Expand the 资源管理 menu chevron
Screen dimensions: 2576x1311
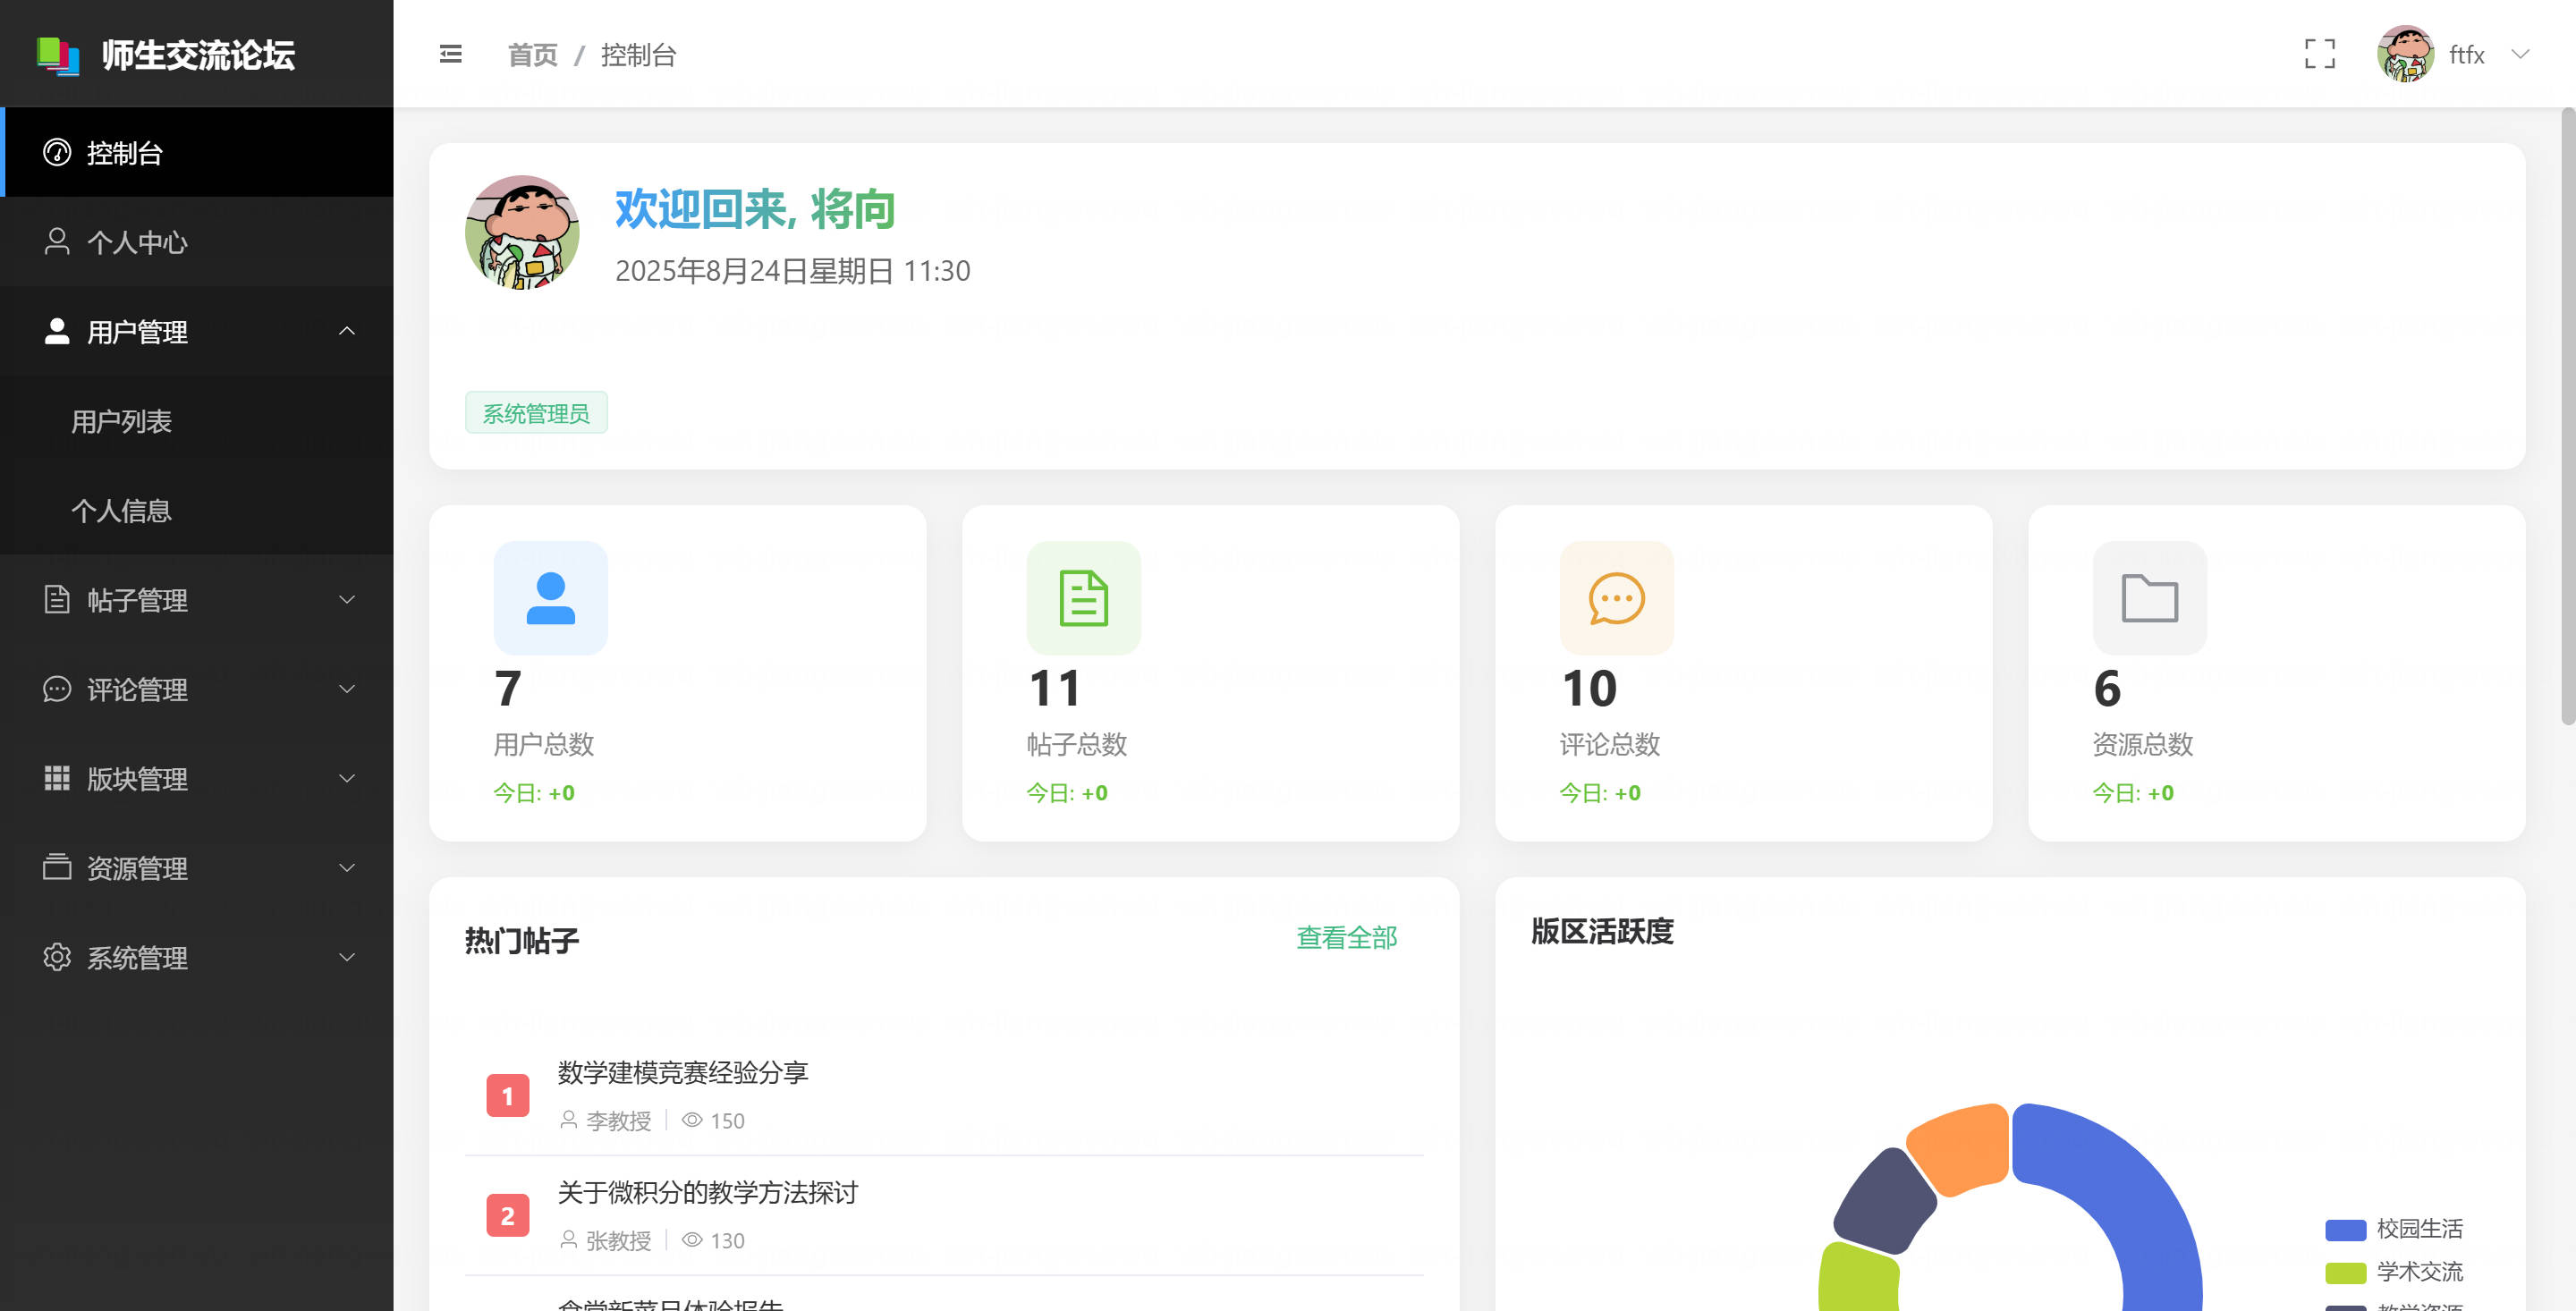(347, 868)
